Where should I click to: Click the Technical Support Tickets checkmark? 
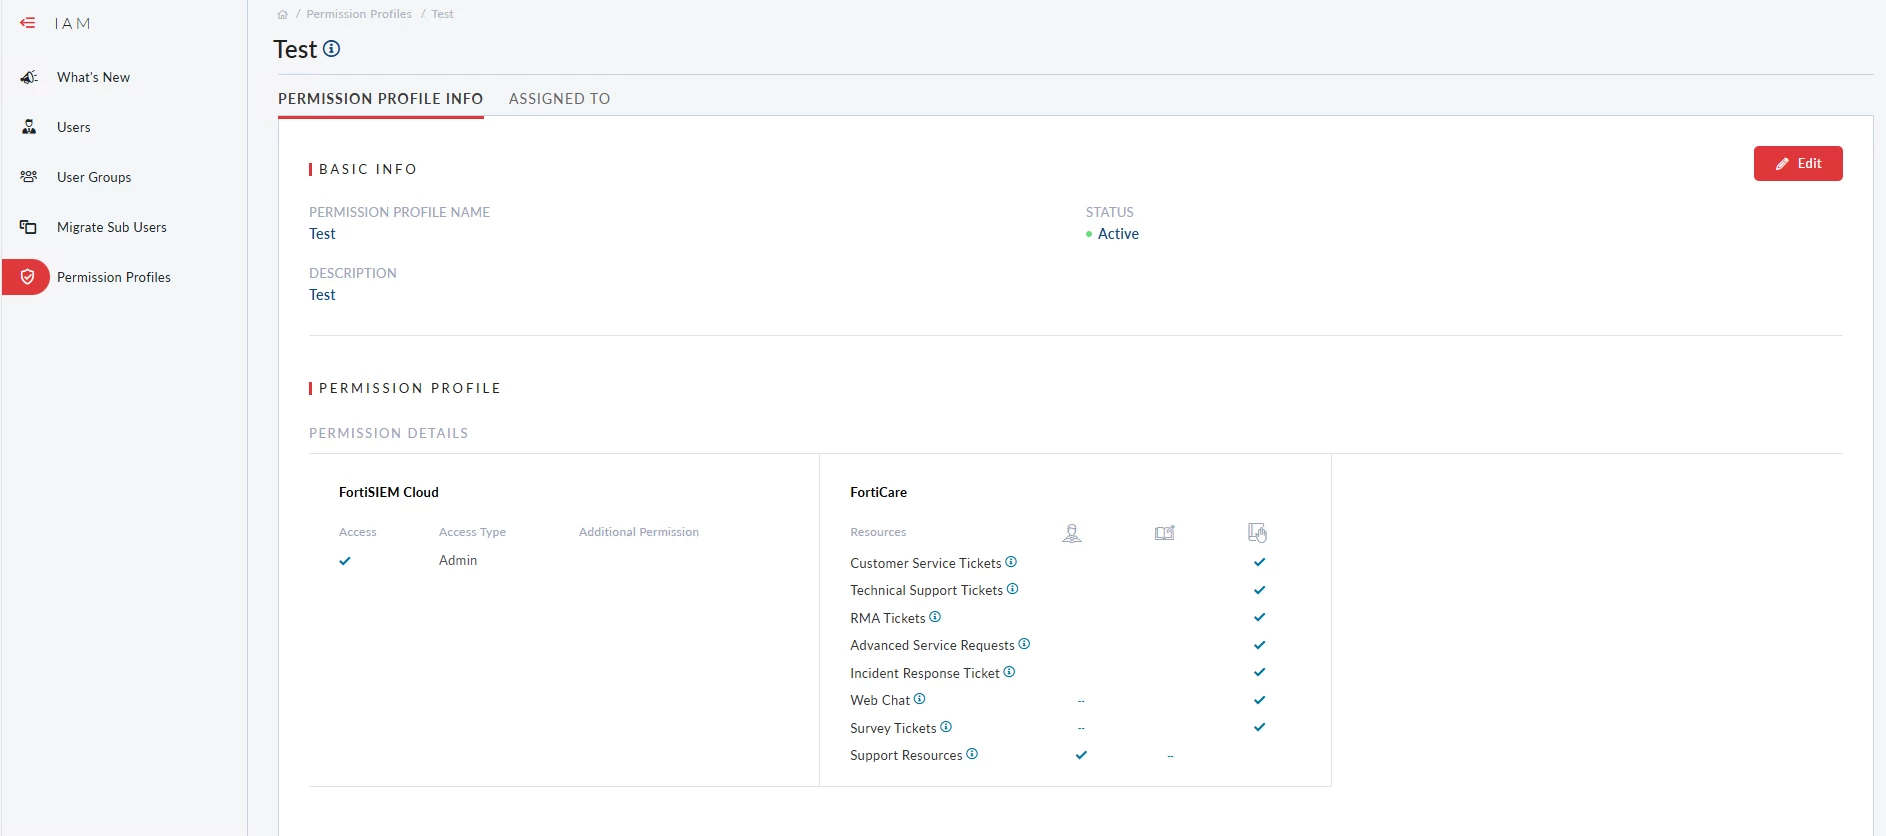(1260, 590)
